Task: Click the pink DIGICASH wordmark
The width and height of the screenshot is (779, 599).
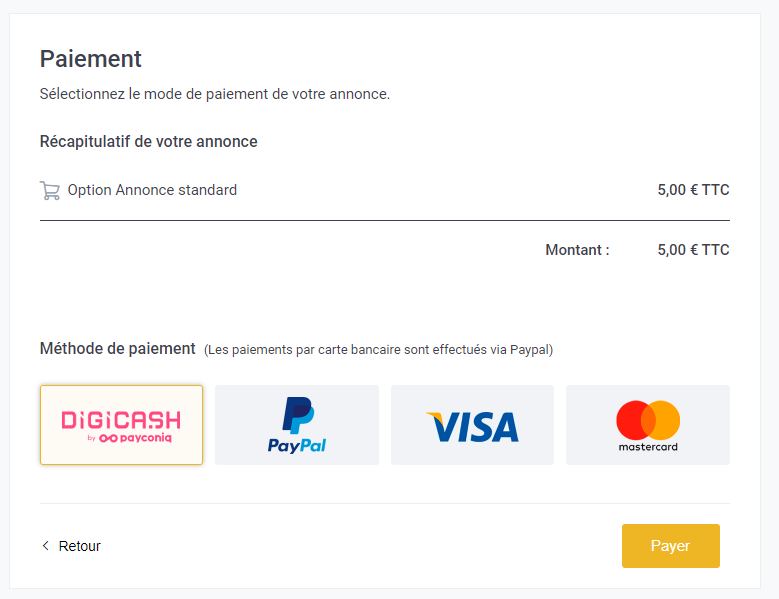Action: click(x=121, y=420)
